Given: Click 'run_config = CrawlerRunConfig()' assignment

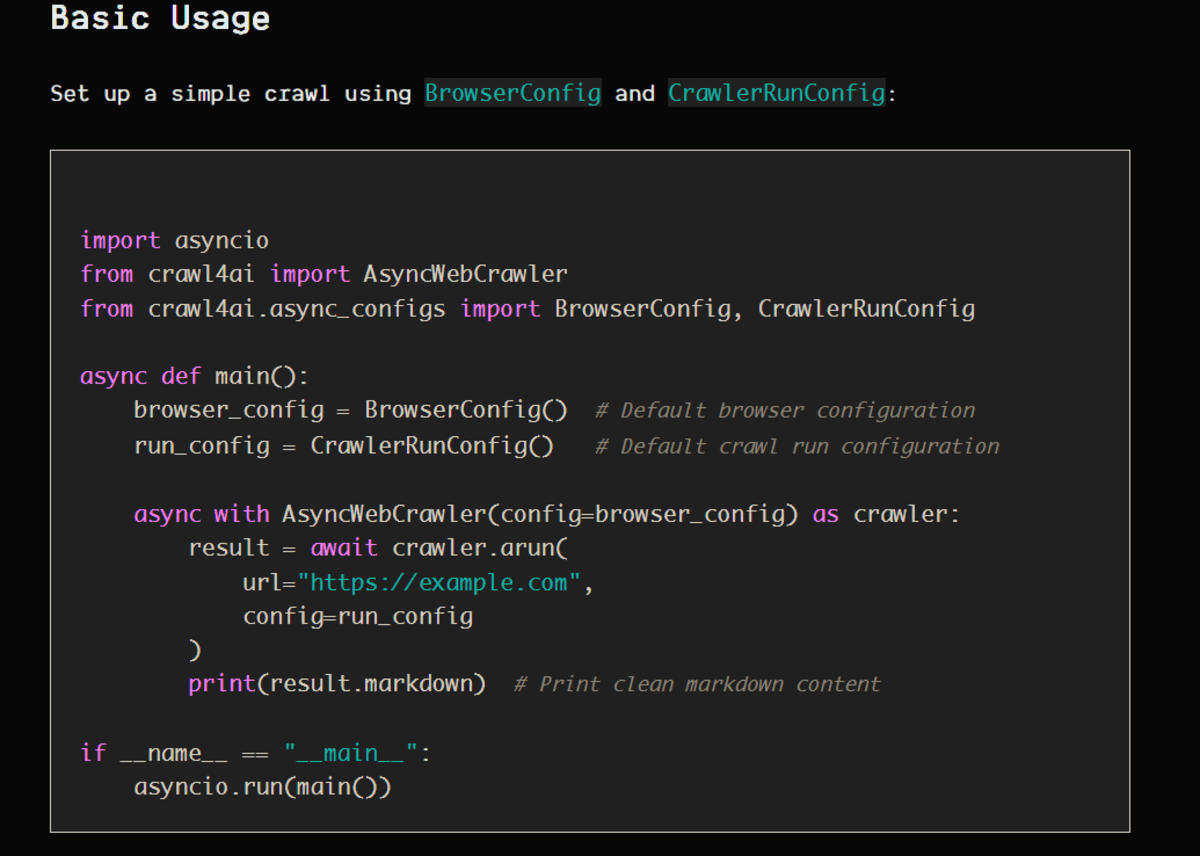Looking at the screenshot, I should coord(344,445).
